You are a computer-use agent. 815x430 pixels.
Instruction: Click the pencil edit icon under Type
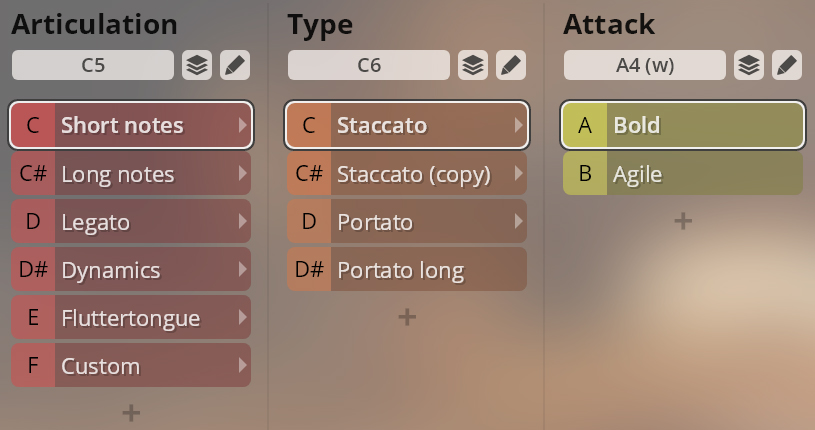511,66
